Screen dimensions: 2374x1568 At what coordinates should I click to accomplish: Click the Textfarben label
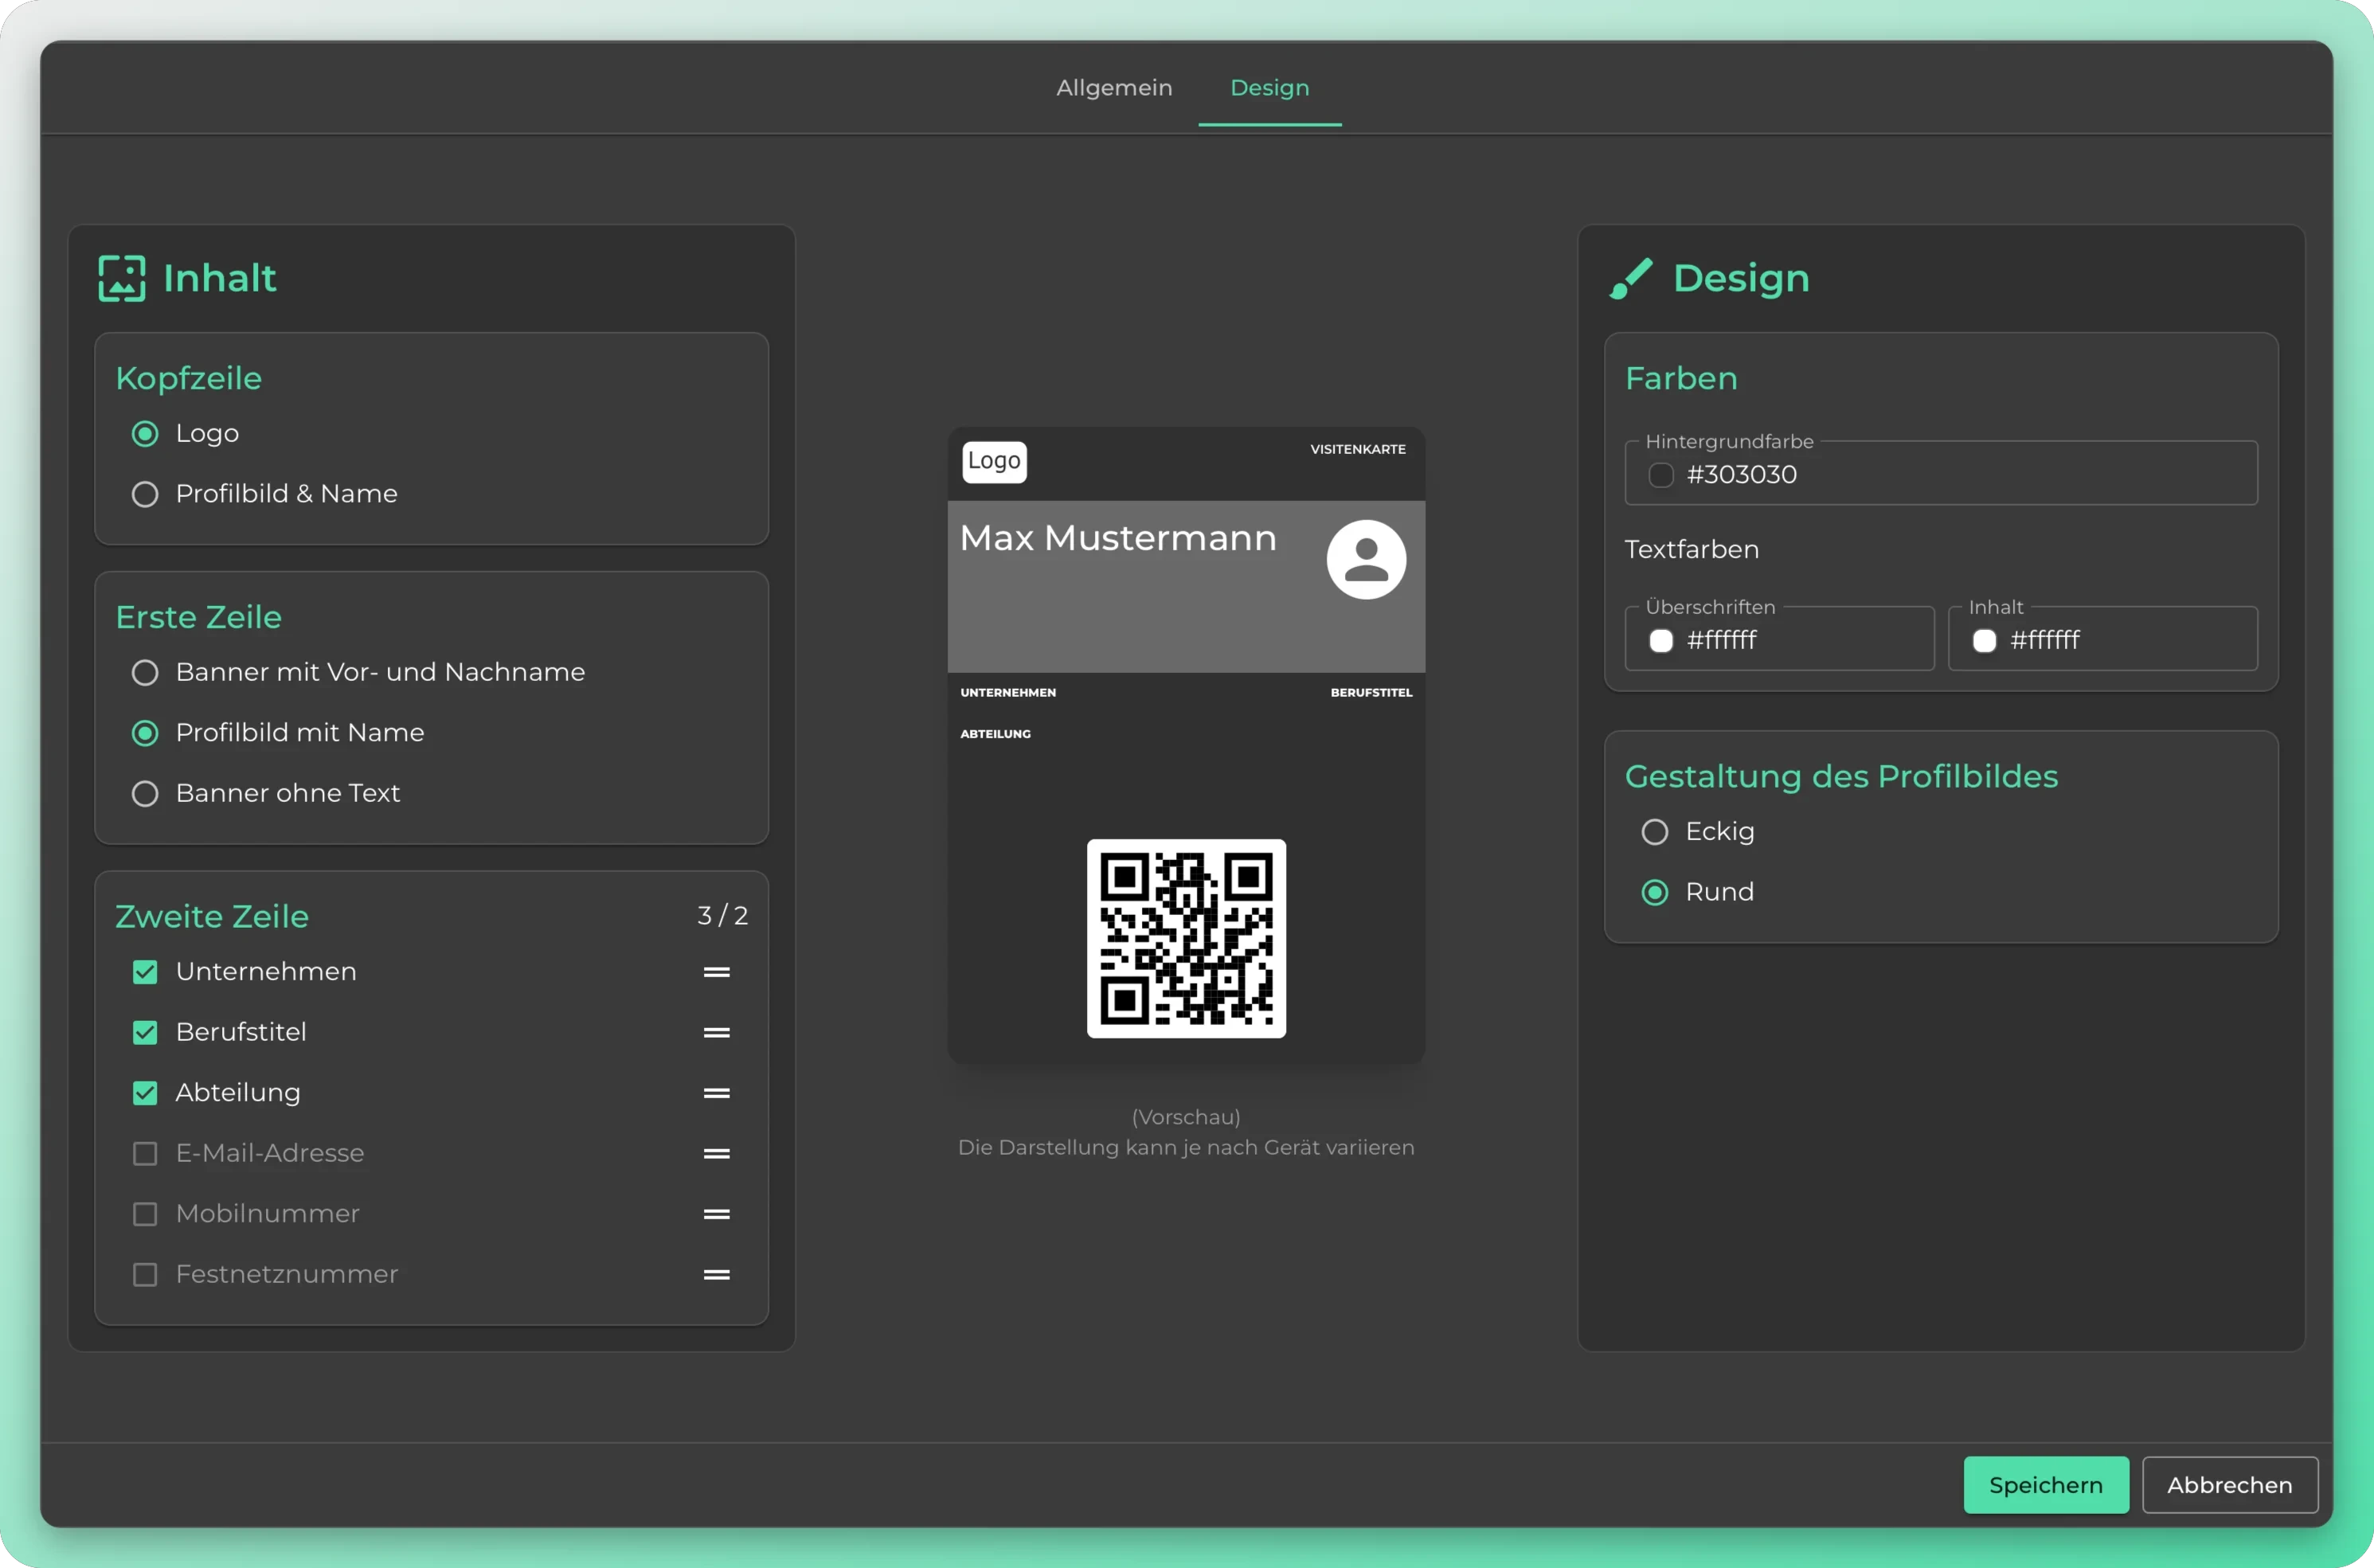coord(1692,549)
